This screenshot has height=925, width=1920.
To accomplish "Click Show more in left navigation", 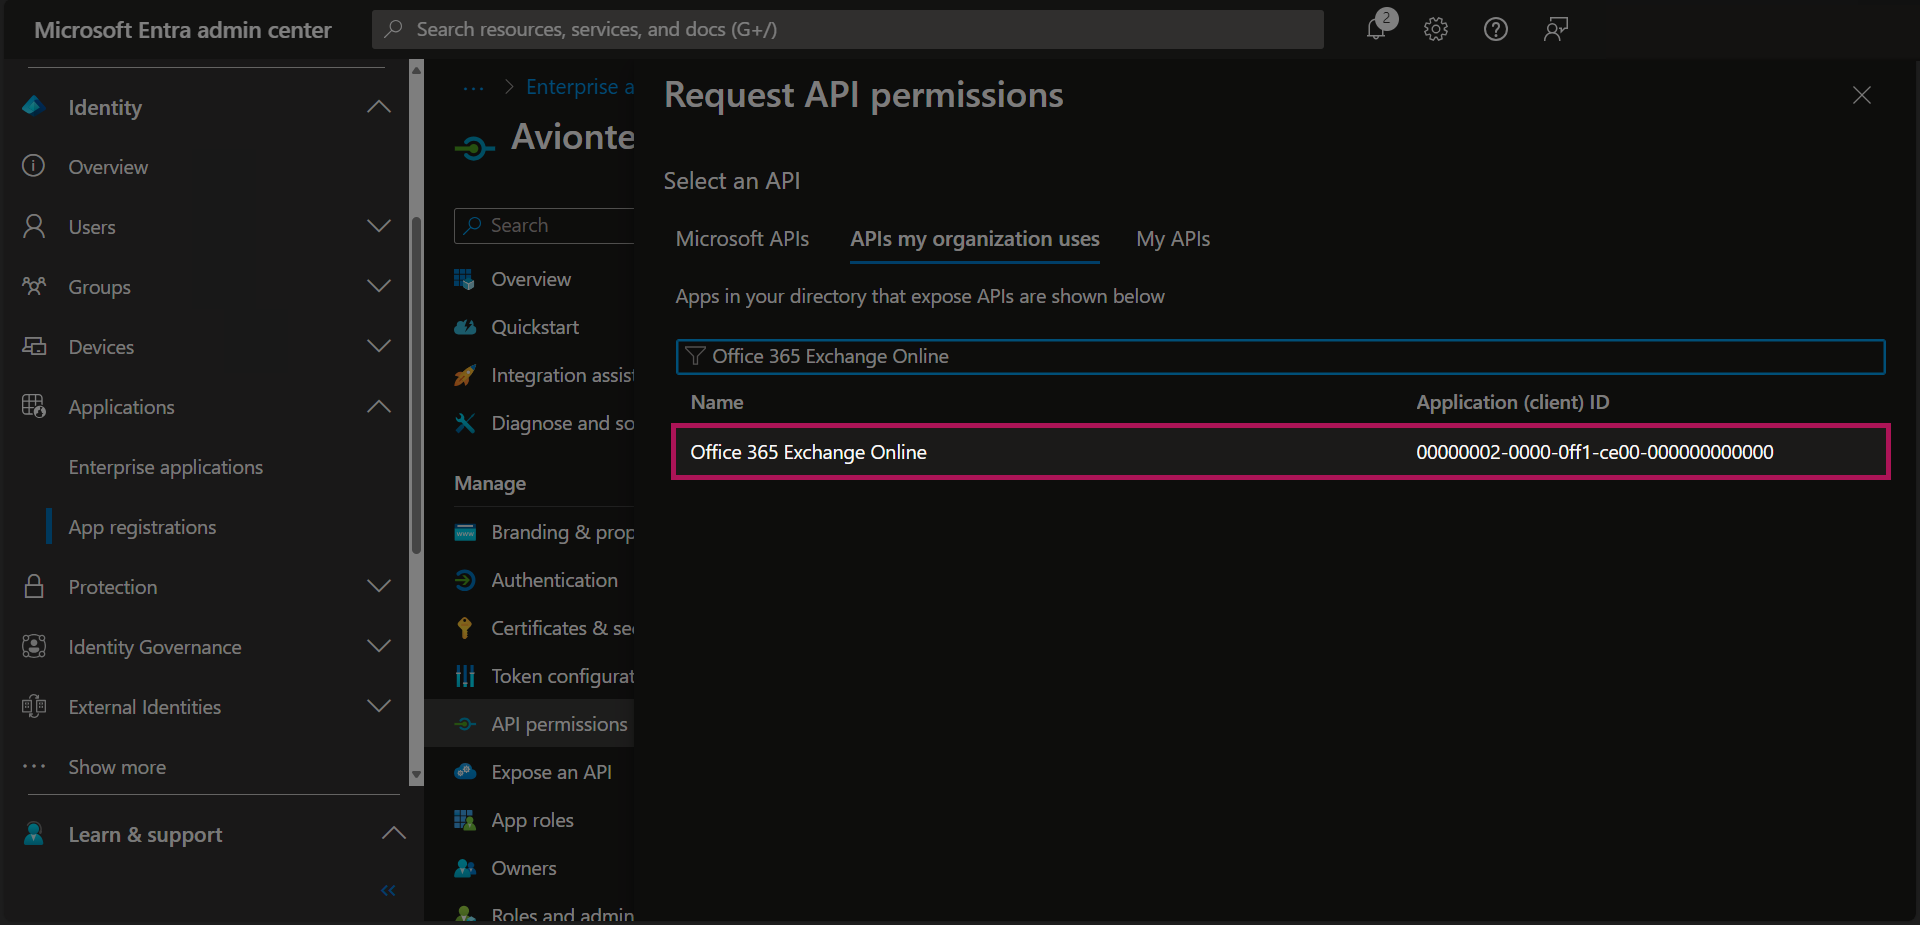I will pyautogui.click(x=117, y=767).
